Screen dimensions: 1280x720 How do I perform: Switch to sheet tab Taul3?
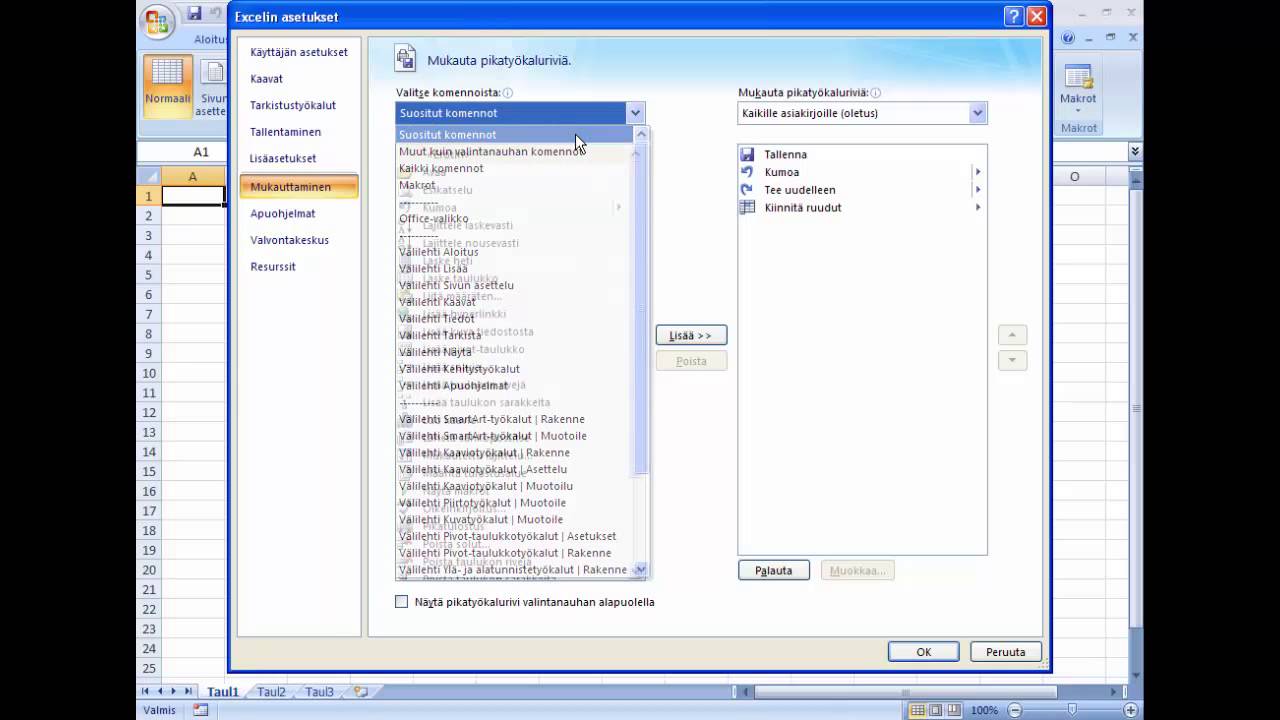[320, 692]
